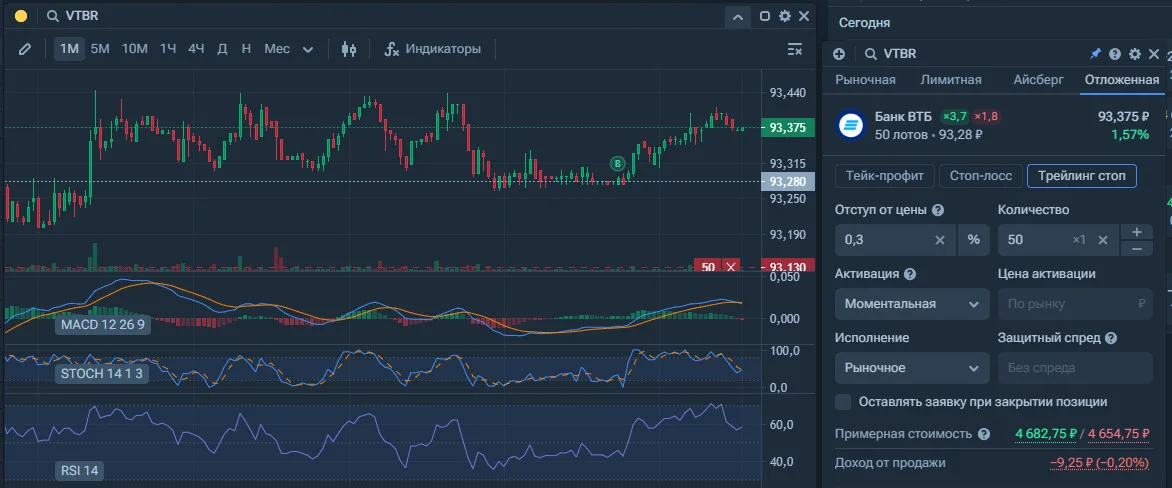The height and width of the screenshot is (488, 1172).
Task: Switch to the Айсберг order tab
Action: [x=1038, y=80]
